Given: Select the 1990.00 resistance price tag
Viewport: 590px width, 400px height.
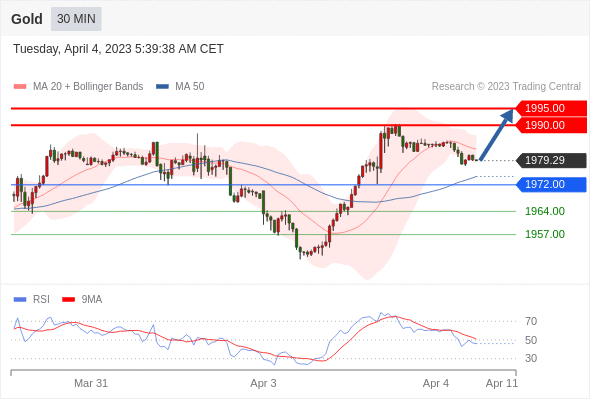Looking at the screenshot, I should click(551, 125).
